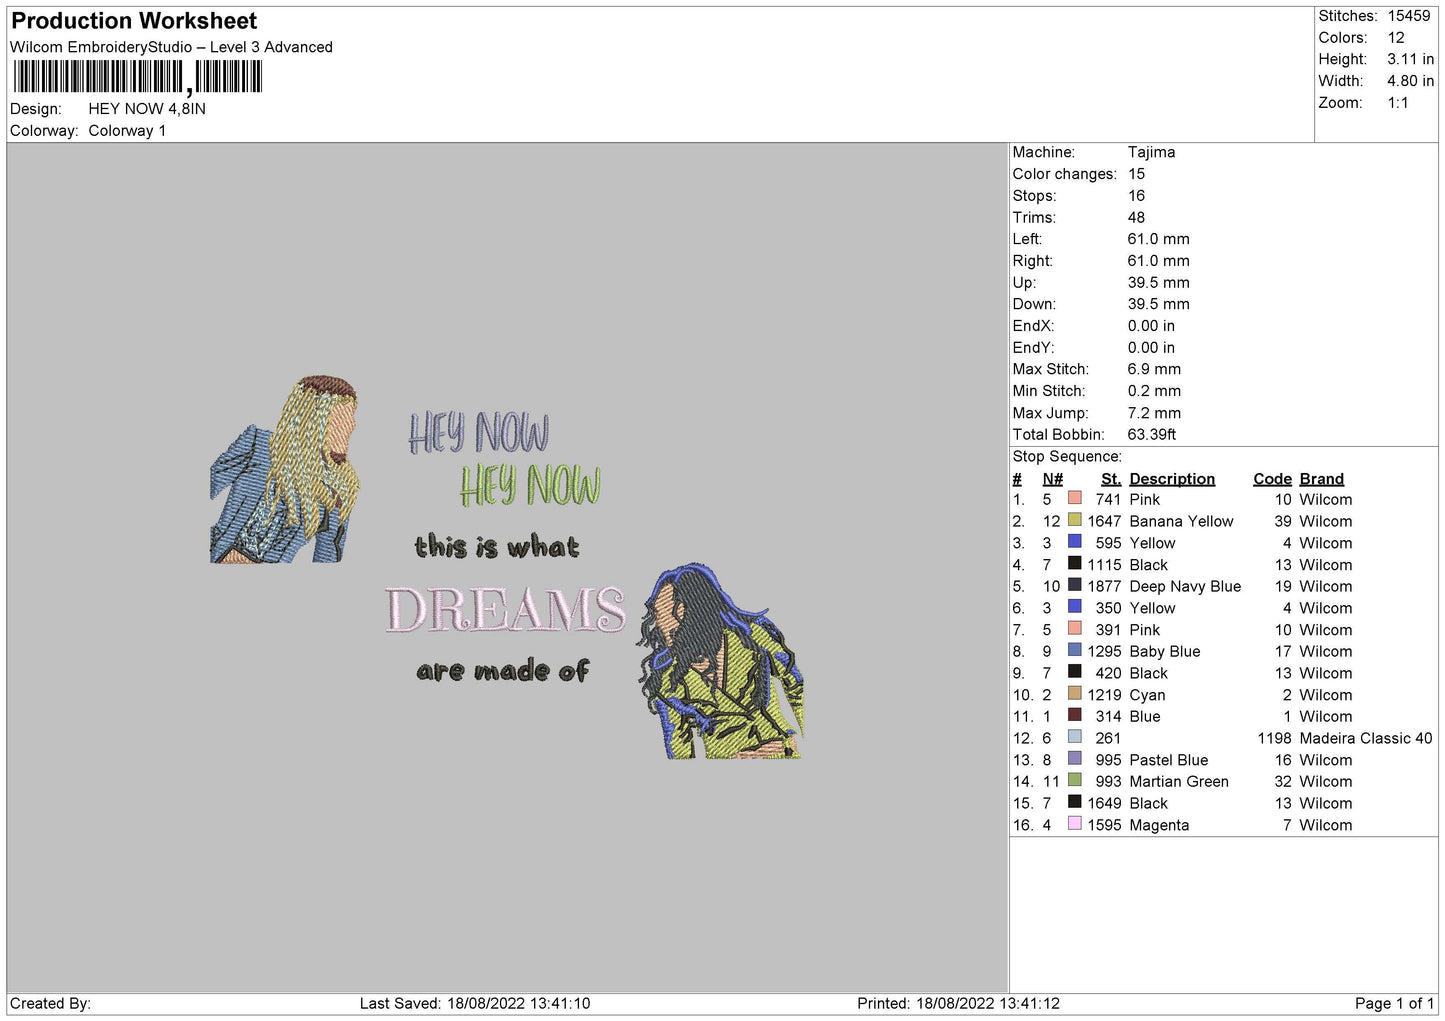Click the Stitches value 15459

pyautogui.click(x=1408, y=16)
